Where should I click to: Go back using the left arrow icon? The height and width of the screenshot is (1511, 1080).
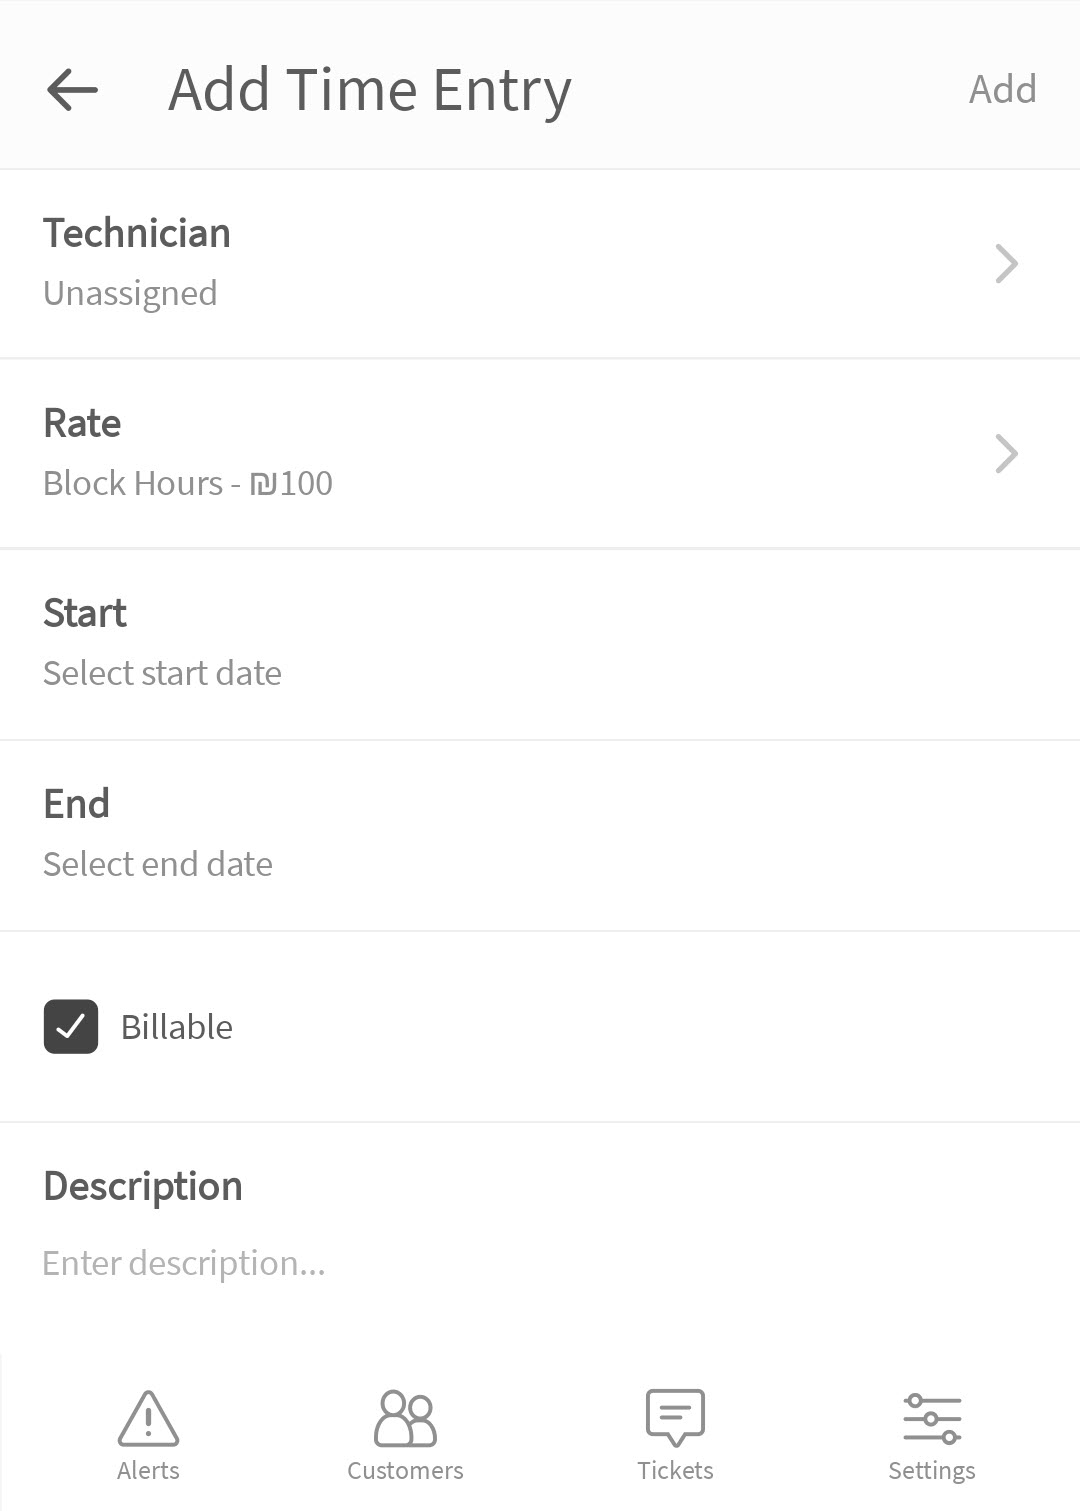tap(72, 90)
